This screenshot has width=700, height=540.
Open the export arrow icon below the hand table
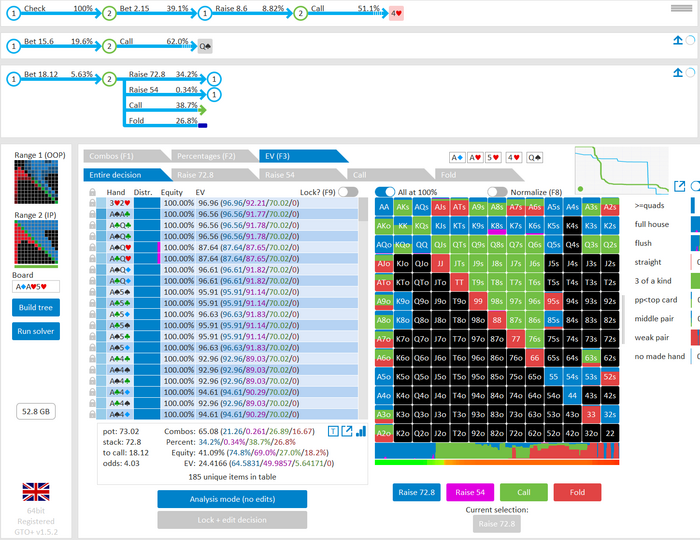(x=346, y=430)
